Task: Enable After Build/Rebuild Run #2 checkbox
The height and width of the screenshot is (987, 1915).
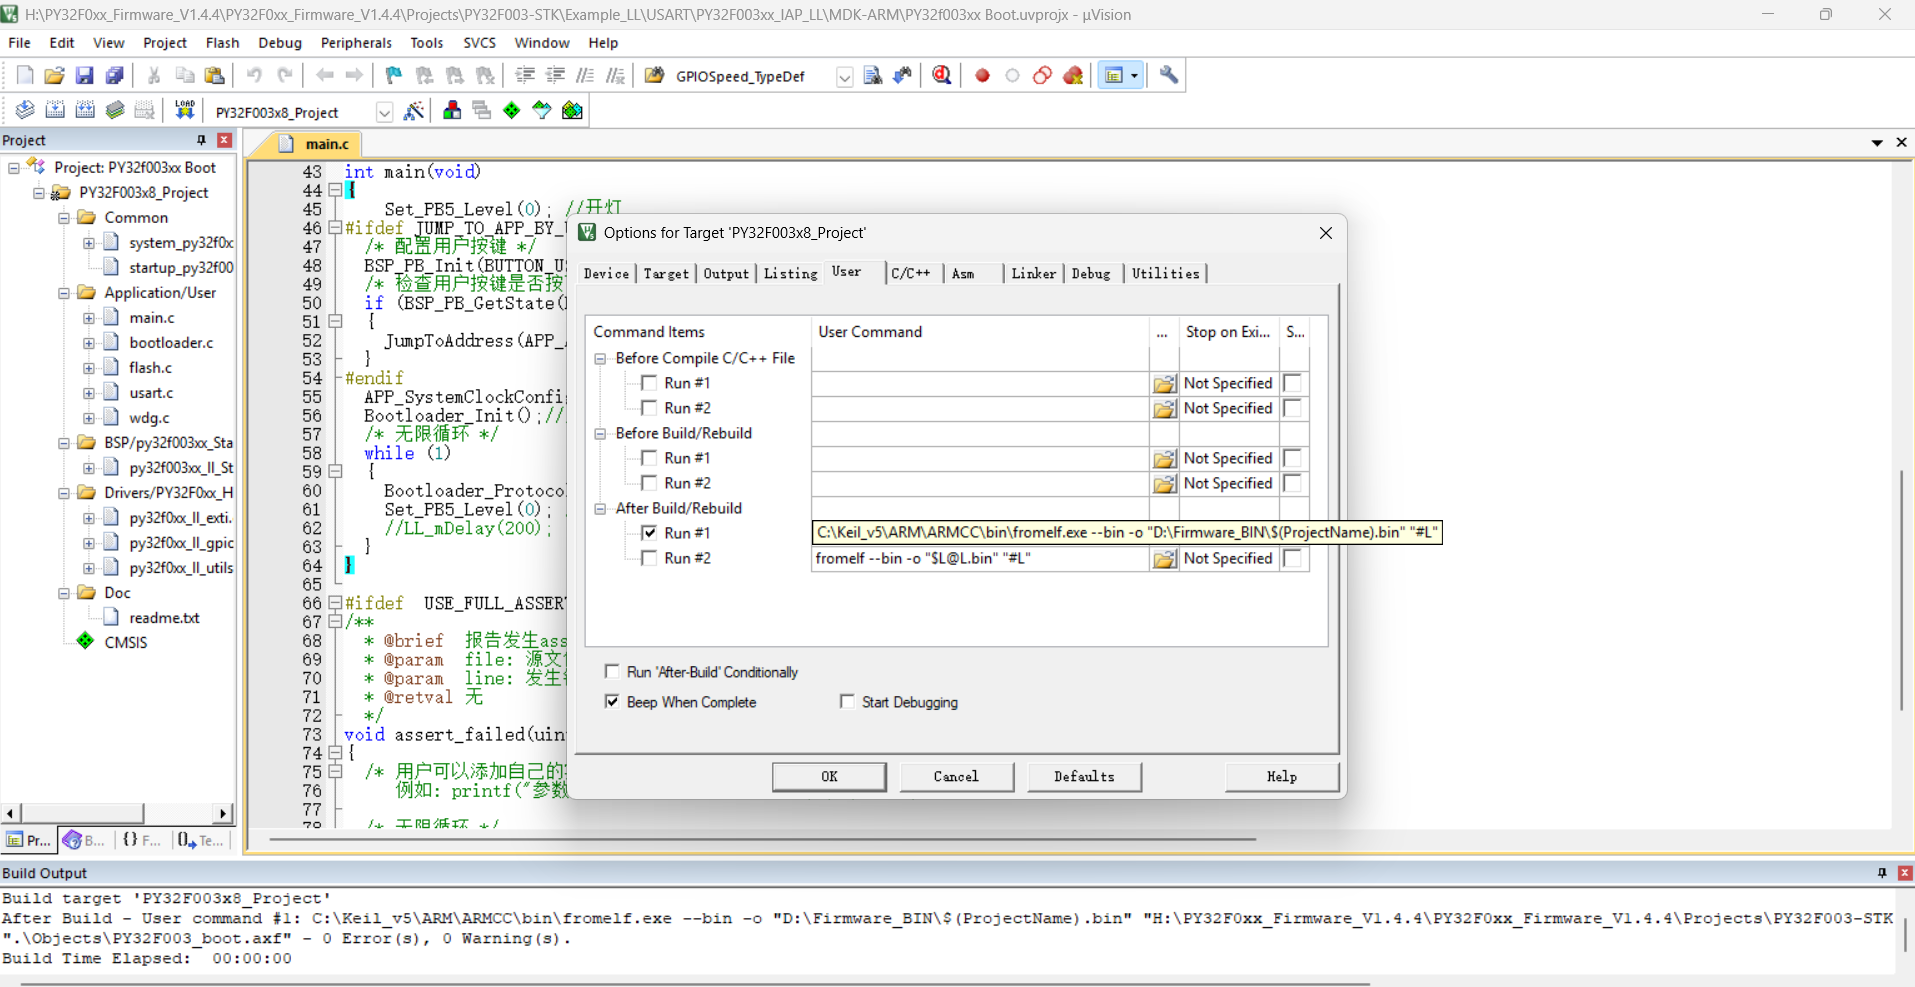Action: [x=649, y=558]
